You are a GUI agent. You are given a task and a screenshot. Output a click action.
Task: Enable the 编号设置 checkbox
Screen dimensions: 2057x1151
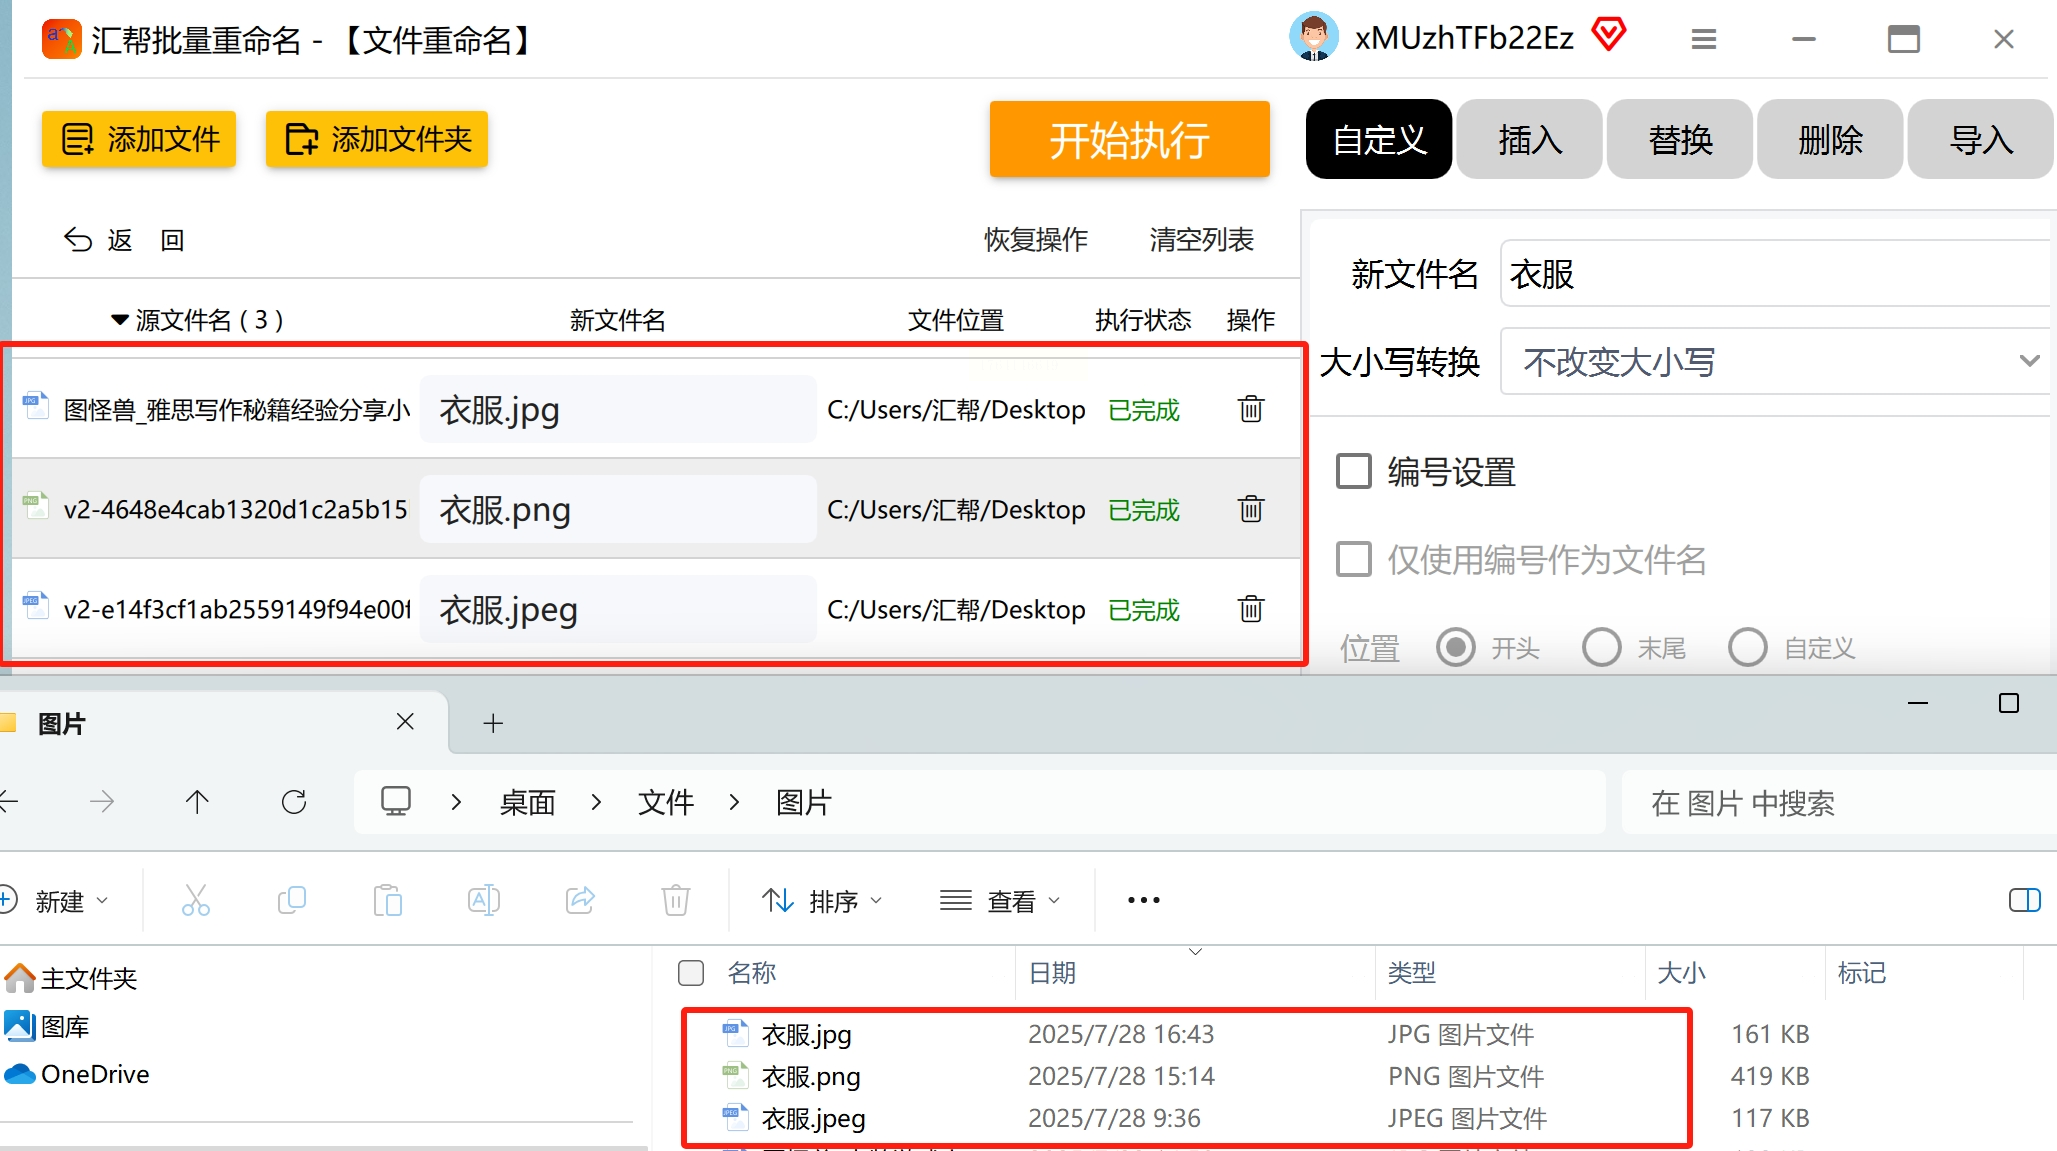click(1354, 471)
